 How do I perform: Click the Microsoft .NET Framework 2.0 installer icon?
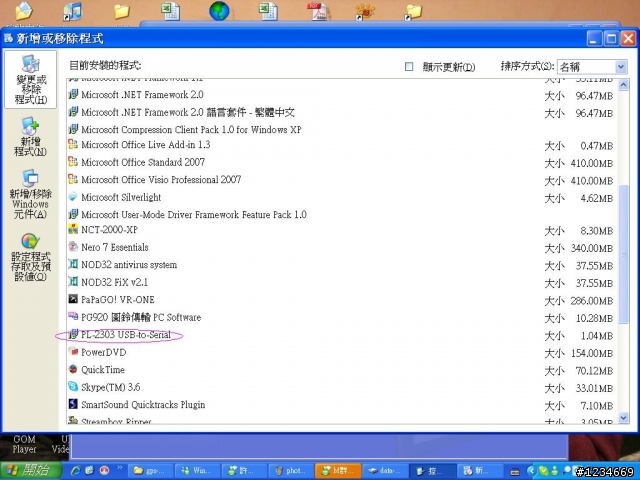(x=73, y=95)
